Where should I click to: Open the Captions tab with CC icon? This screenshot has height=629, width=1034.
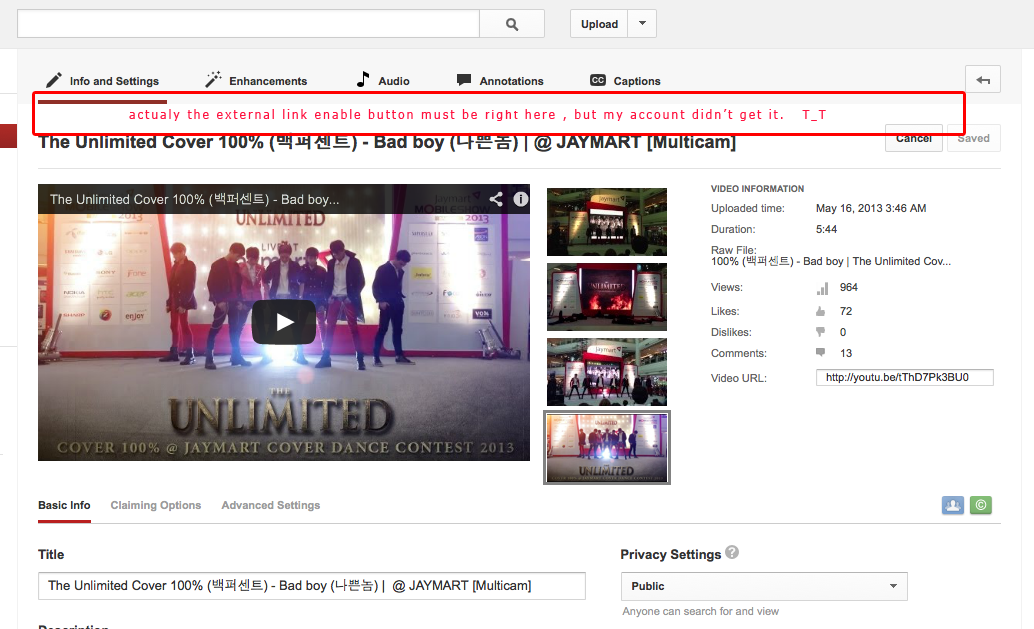pos(625,80)
